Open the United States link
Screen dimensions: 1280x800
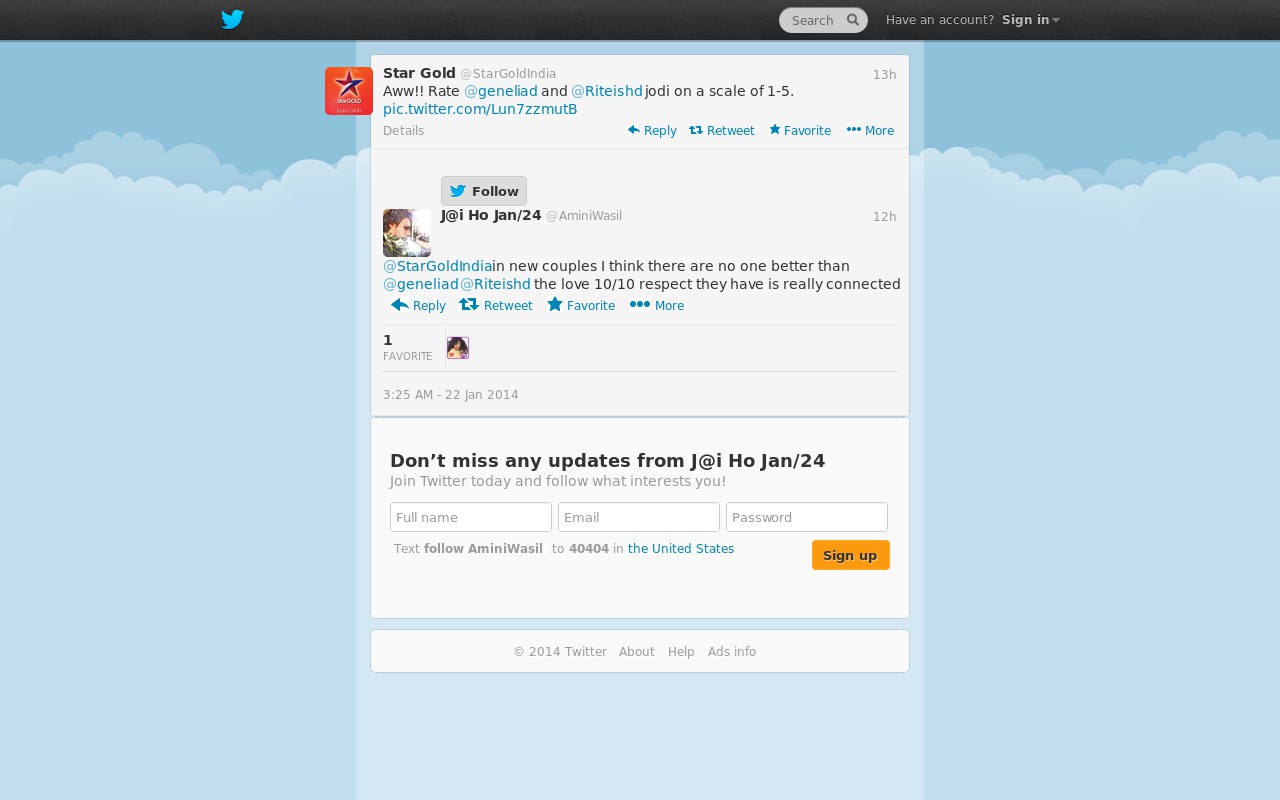point(681,549)
